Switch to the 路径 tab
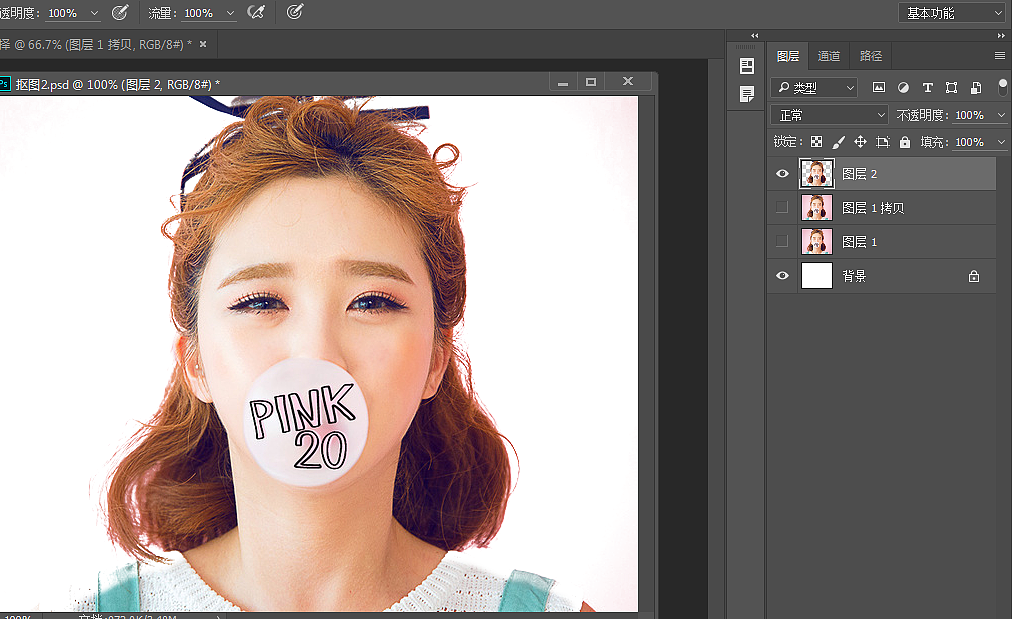This screenshot has width=1012, height=619. click(x=871, y=56)
